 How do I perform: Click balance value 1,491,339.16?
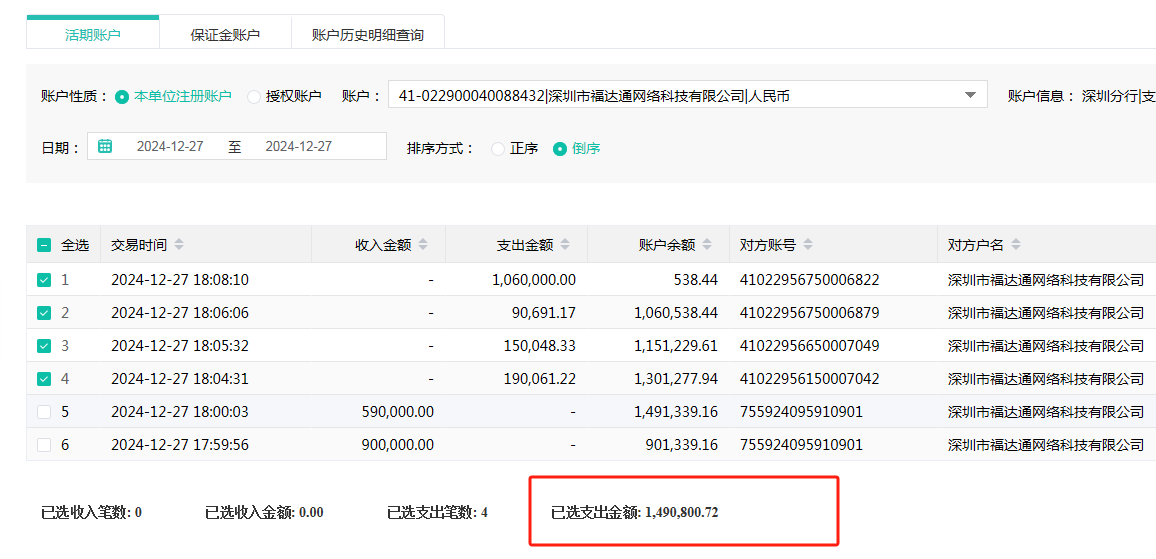(676, 412)
